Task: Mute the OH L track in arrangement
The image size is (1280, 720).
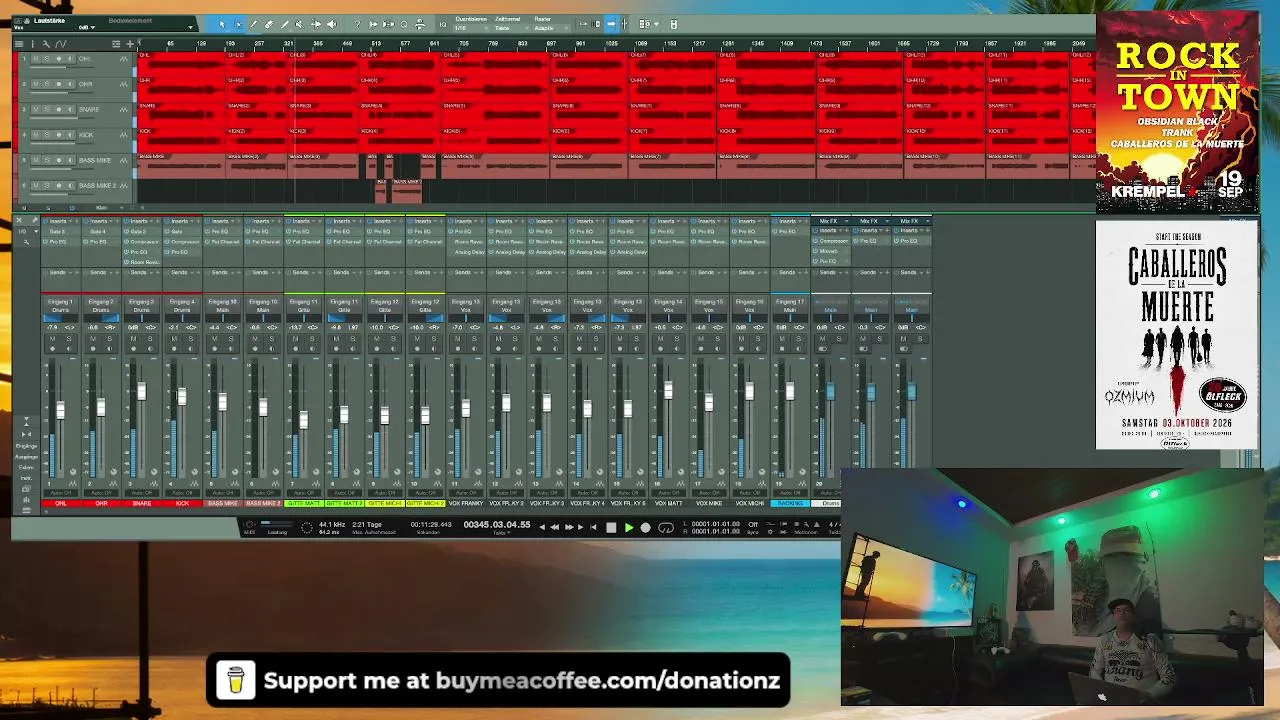Action: pyautogui.click(x=35, y=59)
